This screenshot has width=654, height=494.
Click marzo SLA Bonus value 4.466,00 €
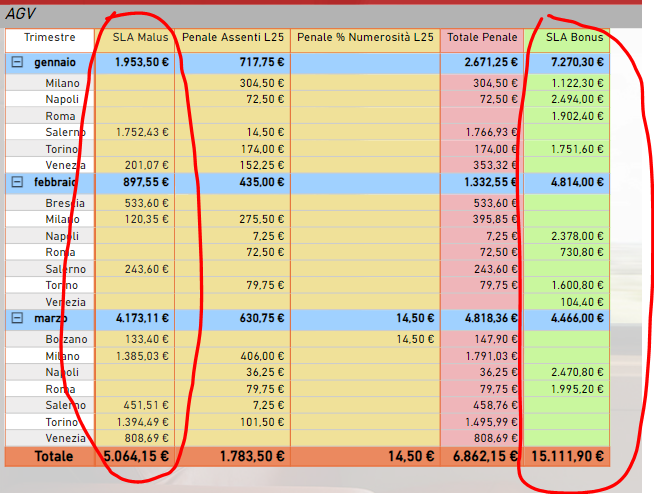point(577,318)
